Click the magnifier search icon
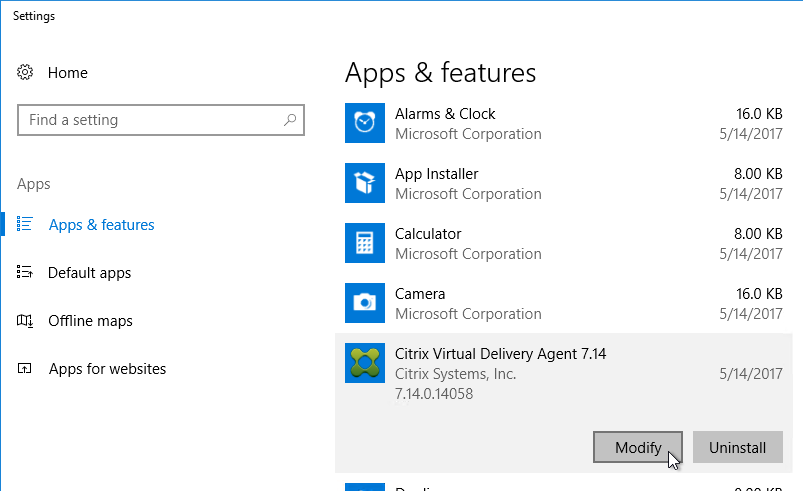Viewport: 803px width, 491px height. [290, 120]
